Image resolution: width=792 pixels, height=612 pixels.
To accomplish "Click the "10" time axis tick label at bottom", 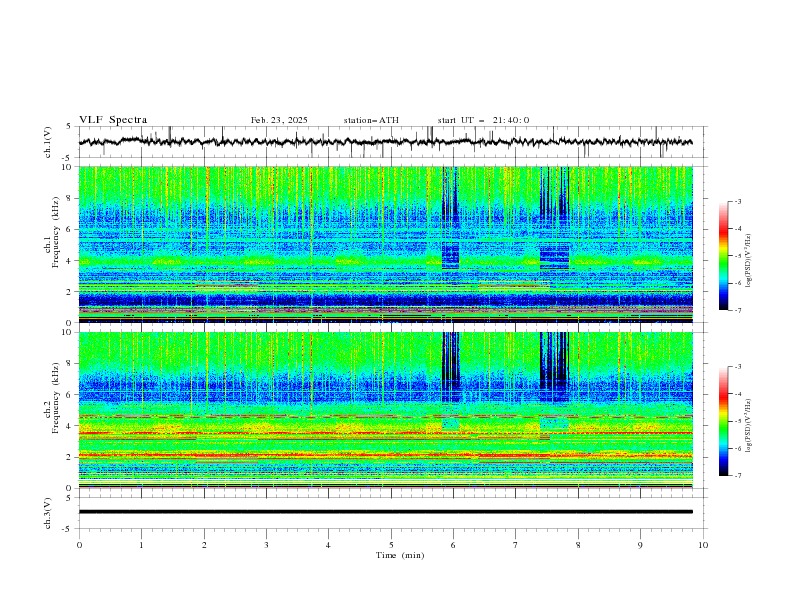I will point(703,545).
